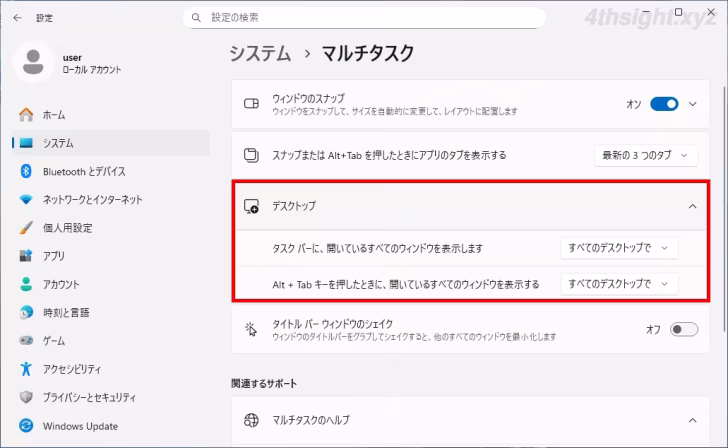Screen dimensions: 728x448
Task: Click the vertical scrollbar on the right
Action: [x=724, y=209]
